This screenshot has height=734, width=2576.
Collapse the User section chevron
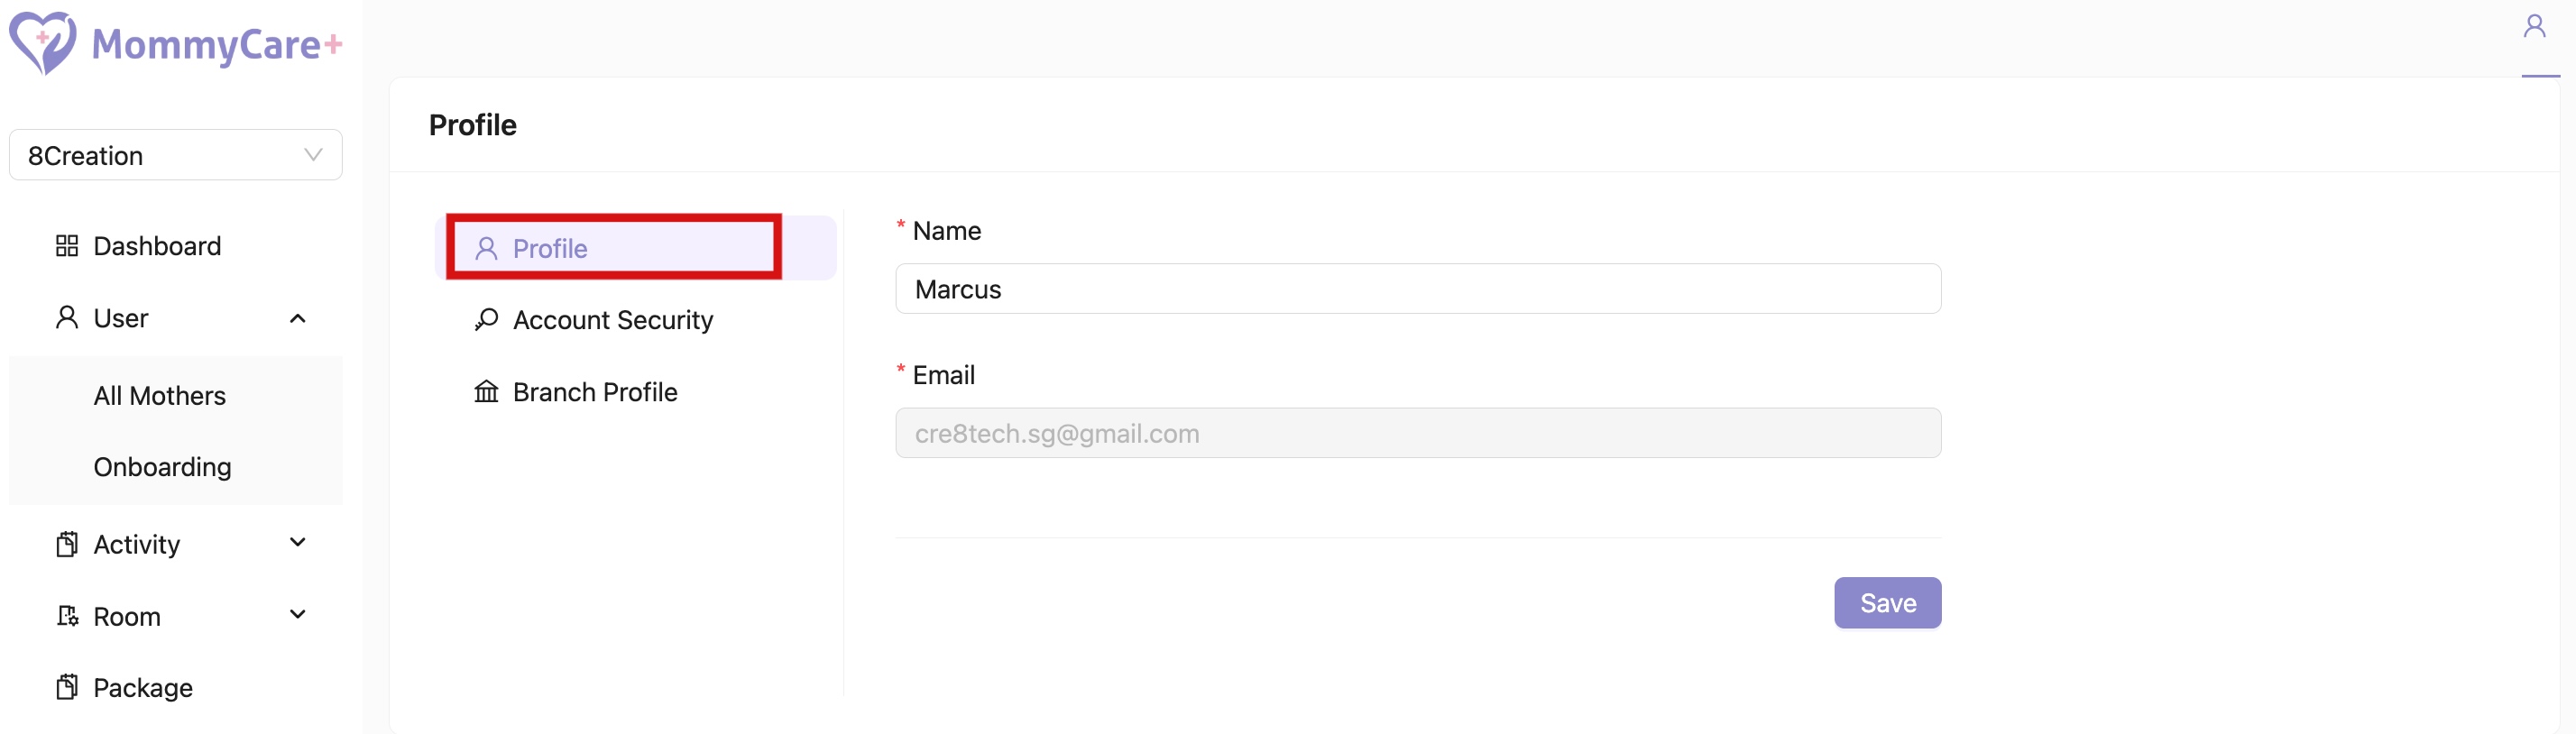(x=297, y=318)
